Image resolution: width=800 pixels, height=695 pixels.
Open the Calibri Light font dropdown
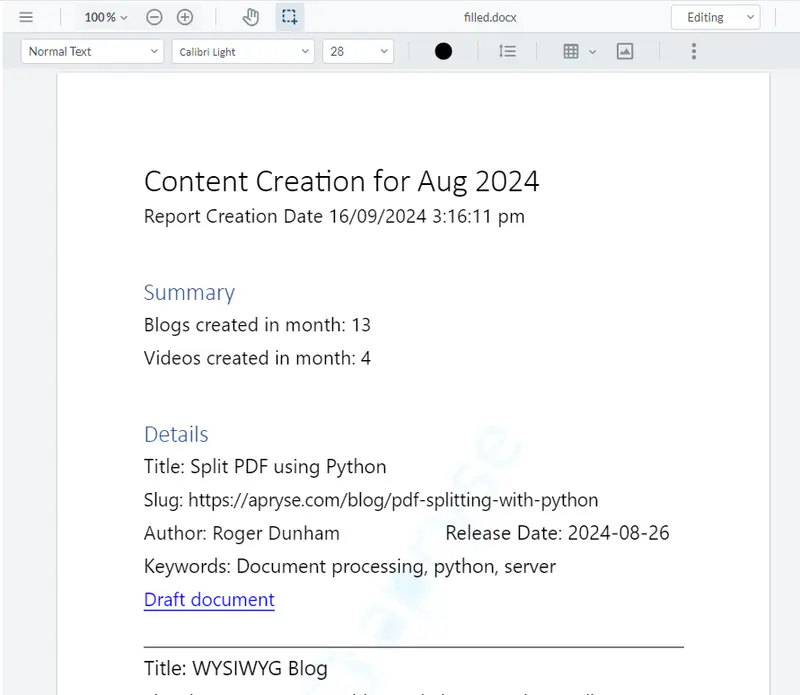[243, 52]
